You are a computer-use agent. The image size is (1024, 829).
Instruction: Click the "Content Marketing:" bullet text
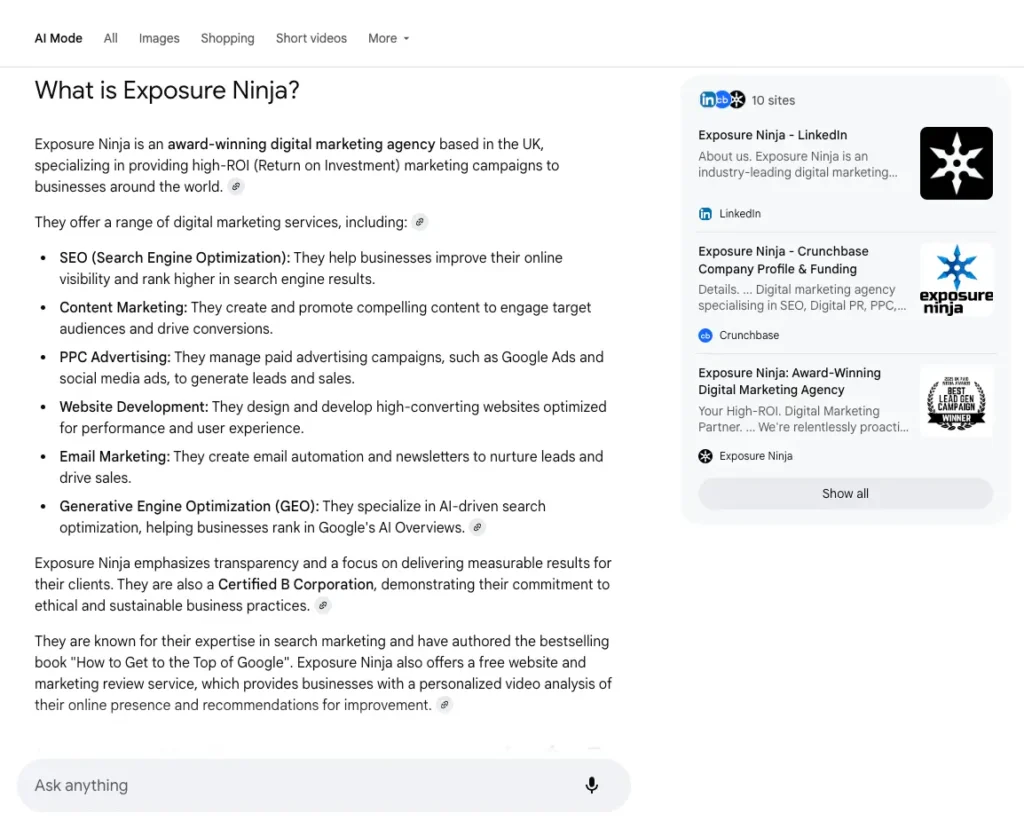(x=123, y=308)
